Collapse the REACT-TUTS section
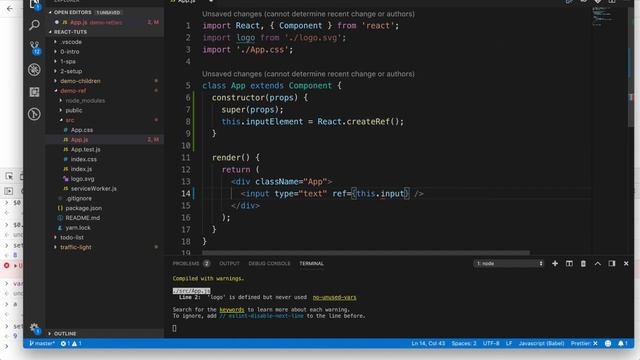The height and width of the screenshot is (360, 640). click(70, 32)
